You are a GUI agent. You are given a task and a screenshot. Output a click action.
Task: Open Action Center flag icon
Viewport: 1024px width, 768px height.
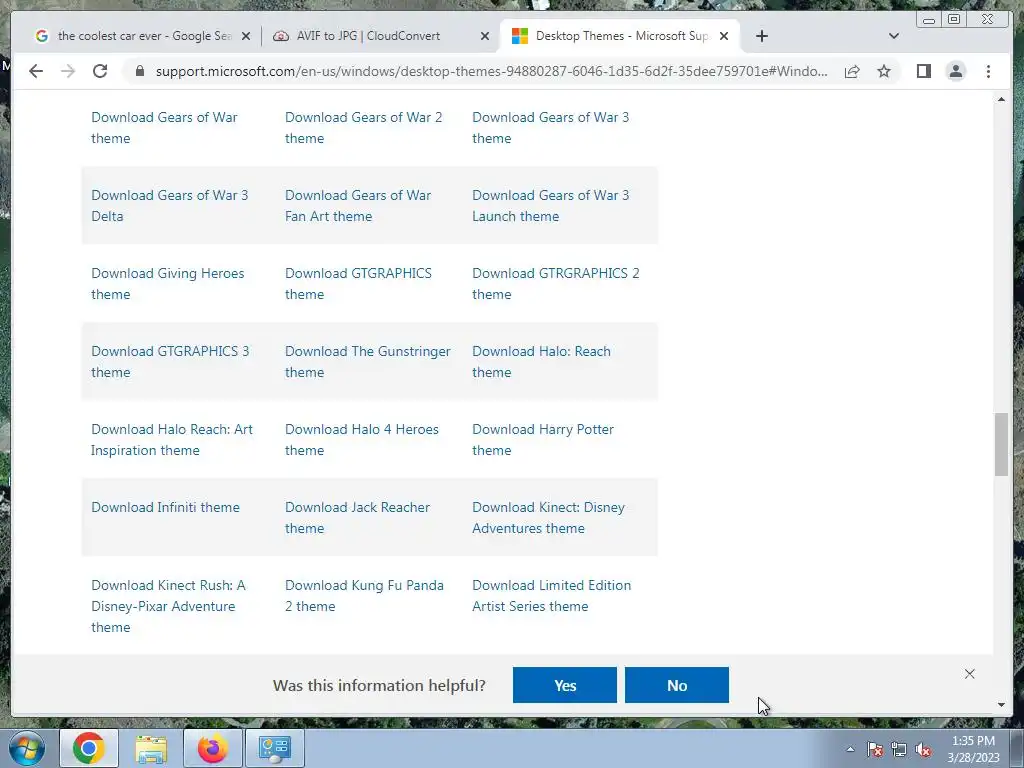875,750
